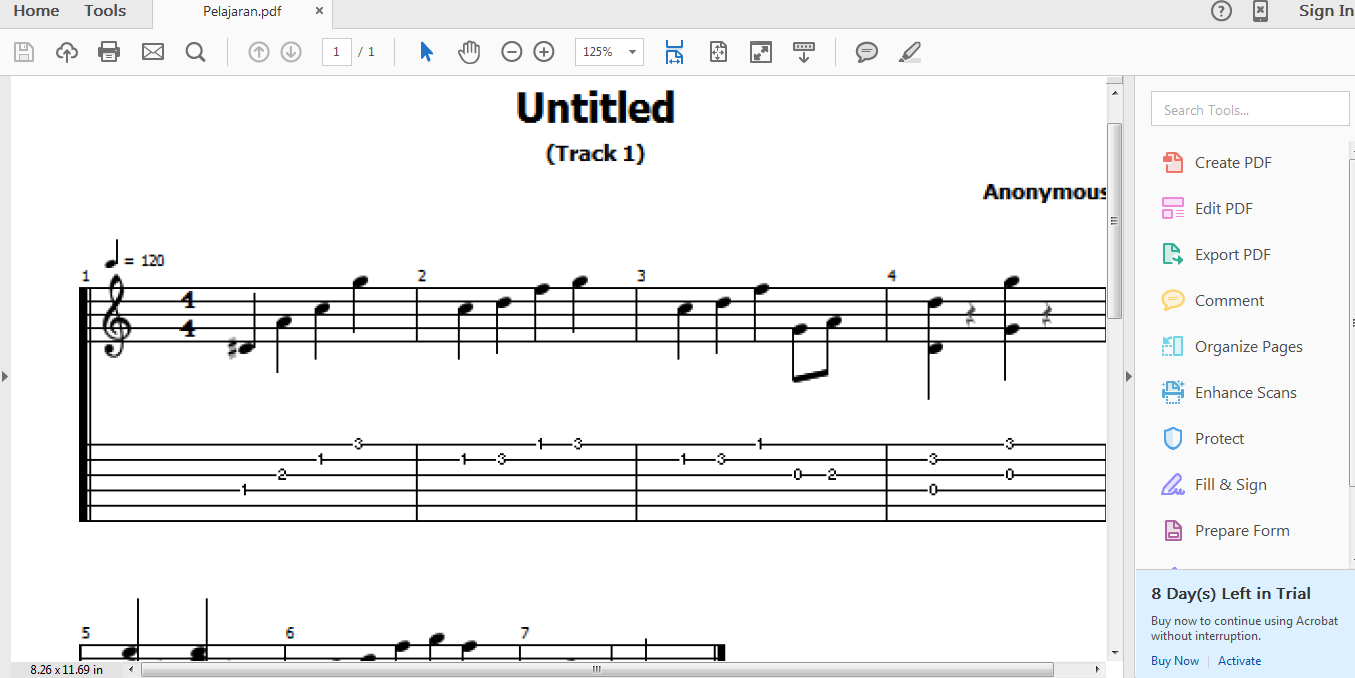The height and width of the screenshot is (678, 1355).
Task: Activate the Hand pan tool
Action: pos(469,52)
